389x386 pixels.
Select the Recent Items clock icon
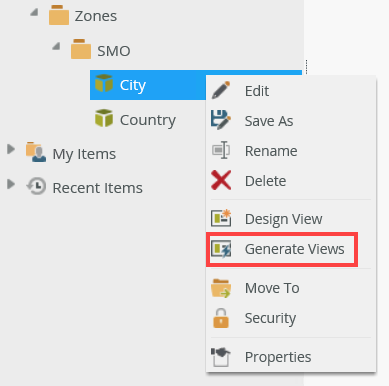click(x=36, y=186)
